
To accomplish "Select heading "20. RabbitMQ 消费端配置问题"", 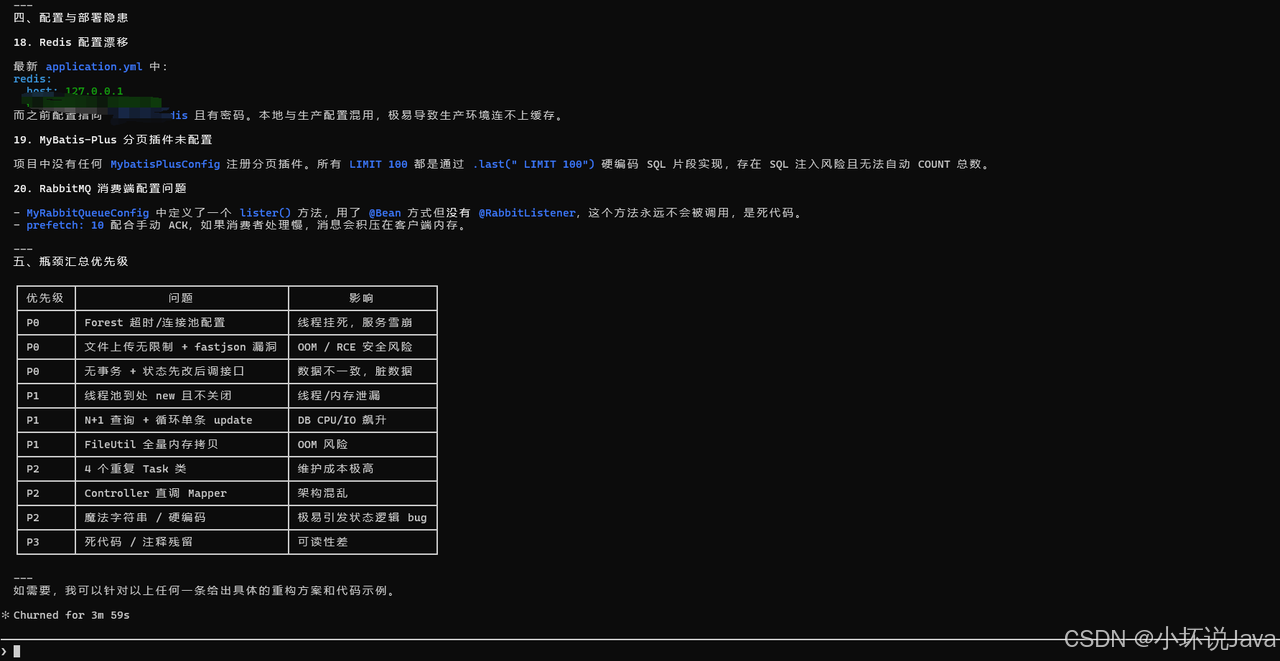I will [x=100, y=188].
